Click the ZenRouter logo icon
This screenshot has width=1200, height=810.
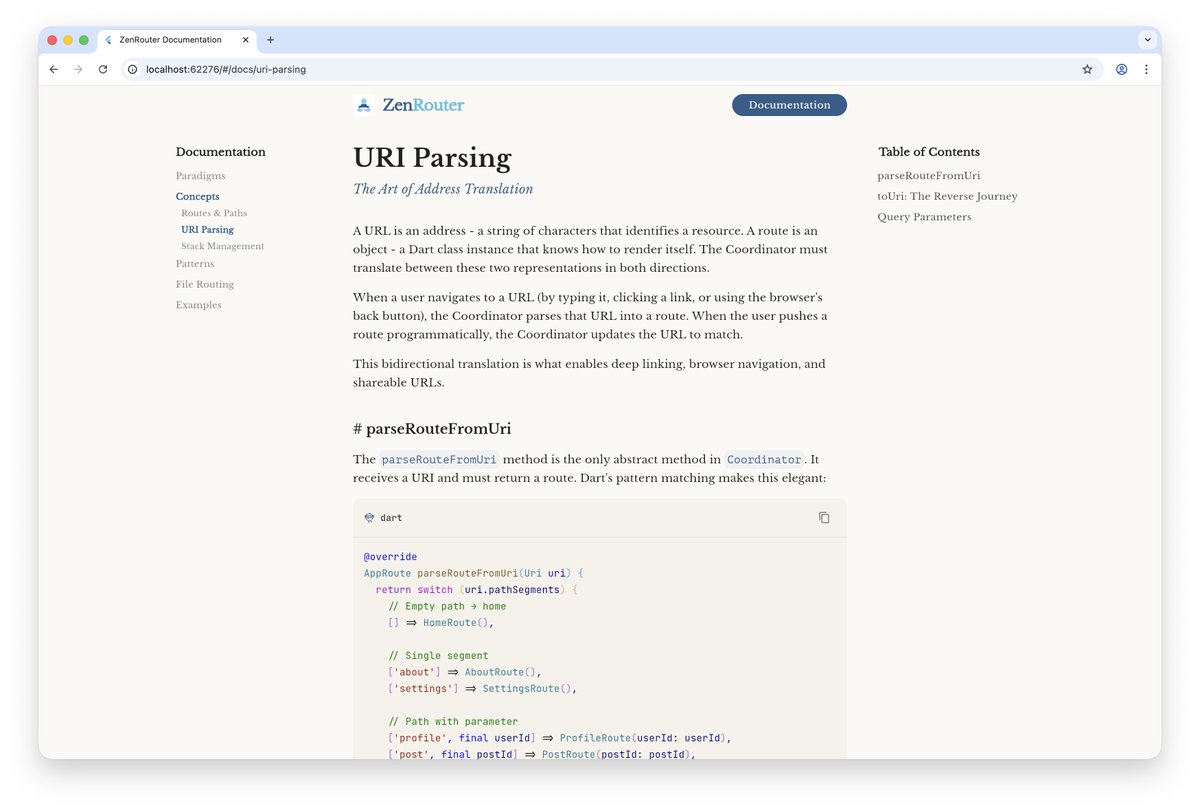(364, 105)
